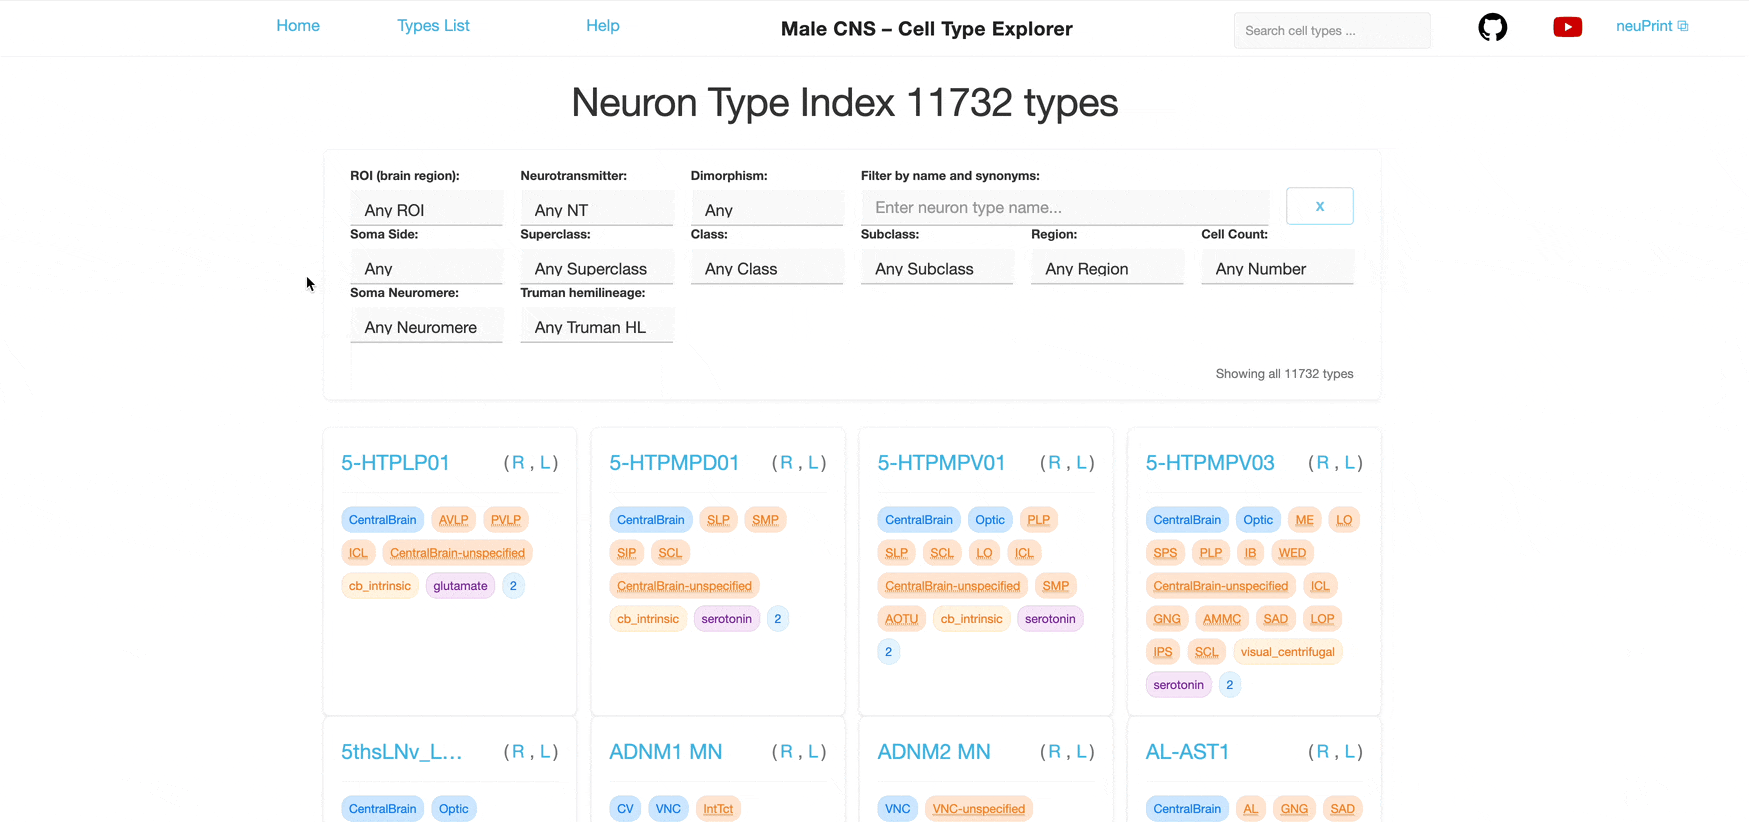Open the 5-HTPLP01 neuron type
Screen dimensions: 1749x822
point(395,463)
